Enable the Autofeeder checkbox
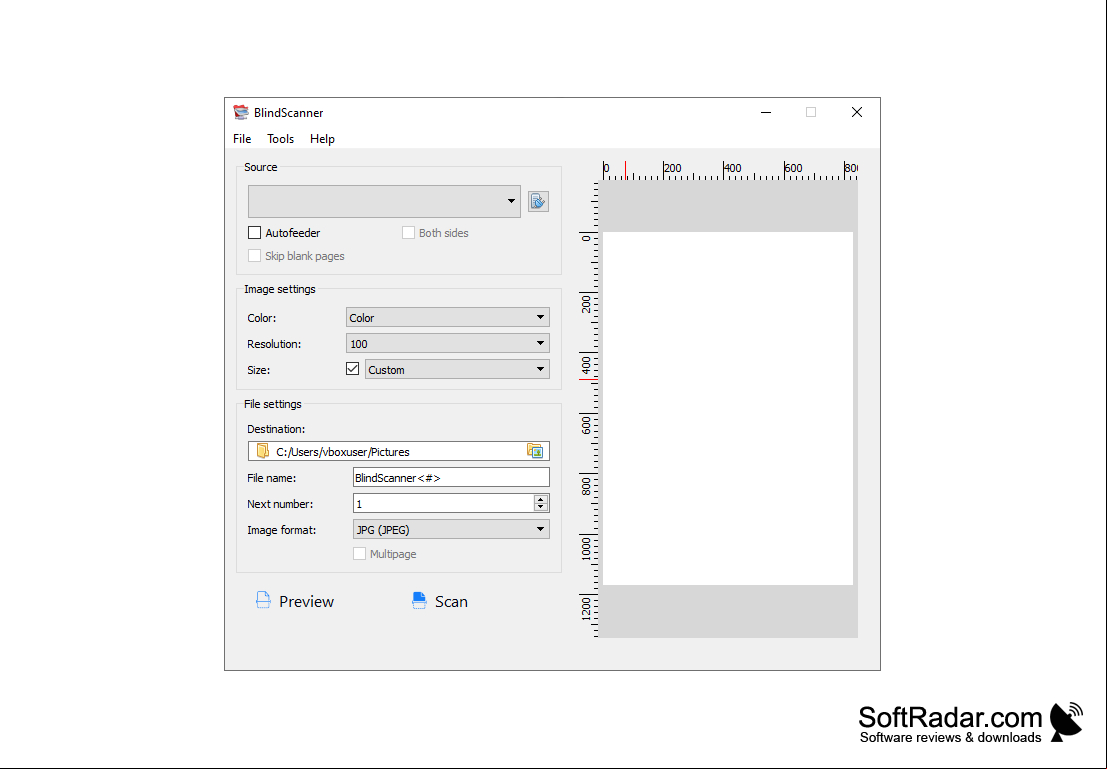The image size is (1107, 769). 255,232
